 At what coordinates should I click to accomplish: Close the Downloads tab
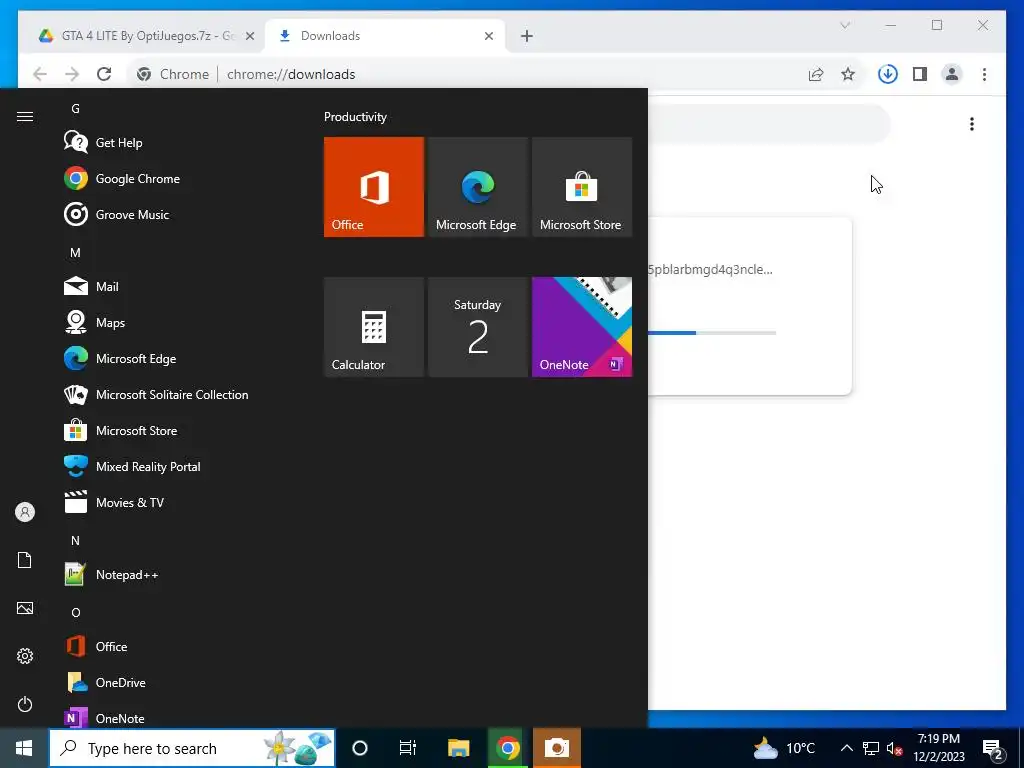(x=488, y=36)
